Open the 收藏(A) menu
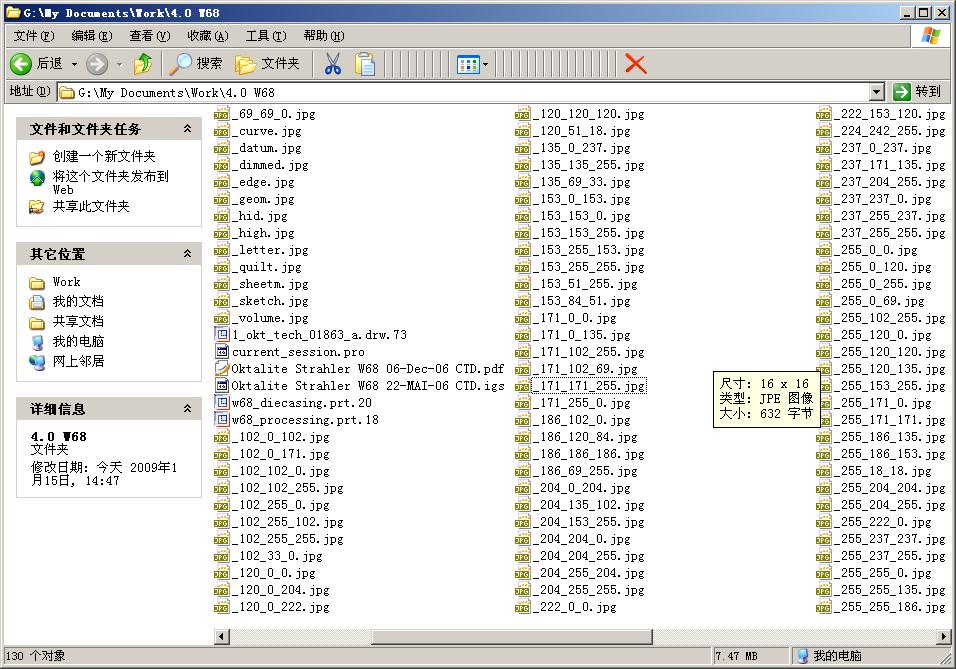This screenshot has height=669, width=956. pyautogui.click(x=208, y=36)
